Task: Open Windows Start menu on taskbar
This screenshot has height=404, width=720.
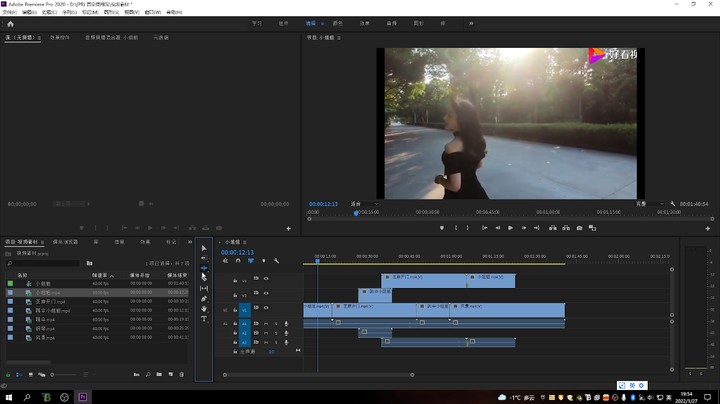Action: [8, 397]
